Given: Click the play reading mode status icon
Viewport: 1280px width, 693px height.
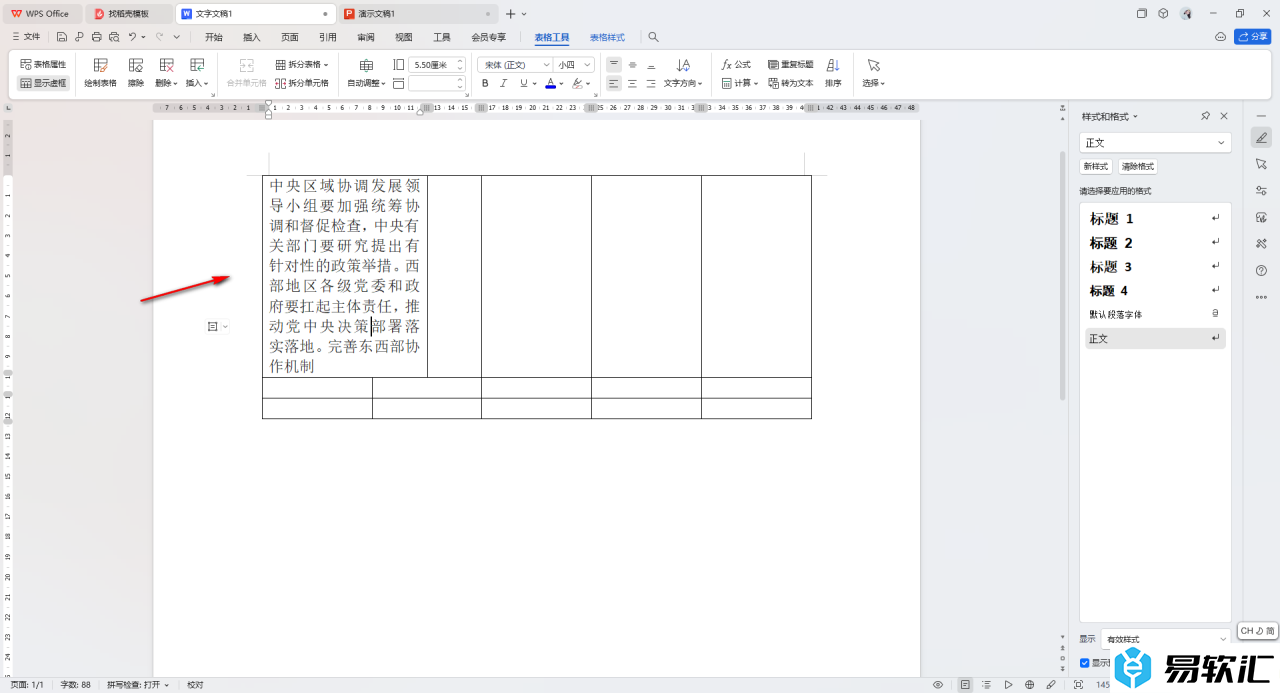Looking at the screenshot, I should pos(1008,685).
